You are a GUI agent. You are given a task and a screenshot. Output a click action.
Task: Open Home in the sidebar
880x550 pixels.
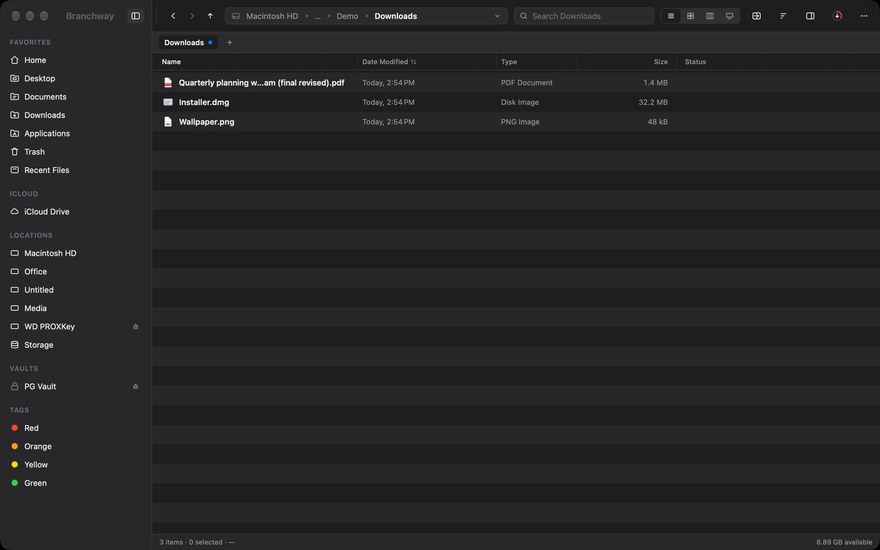click(76, 60)
